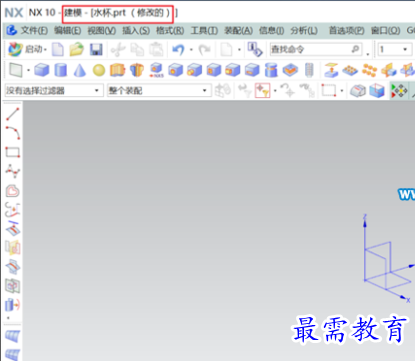Toggle the red-outlined selection filter funnel icon

(262, 90)
